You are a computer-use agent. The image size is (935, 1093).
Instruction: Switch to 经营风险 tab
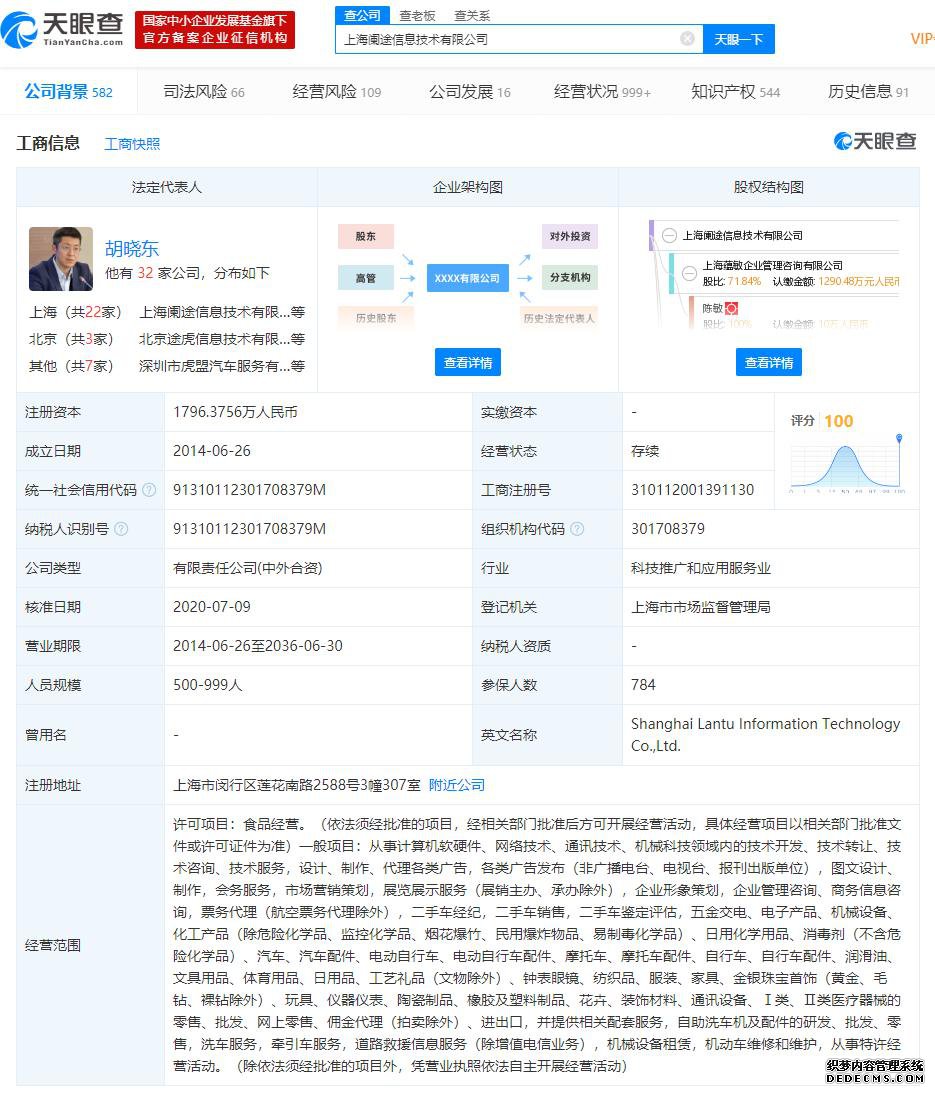coord(336,91)
